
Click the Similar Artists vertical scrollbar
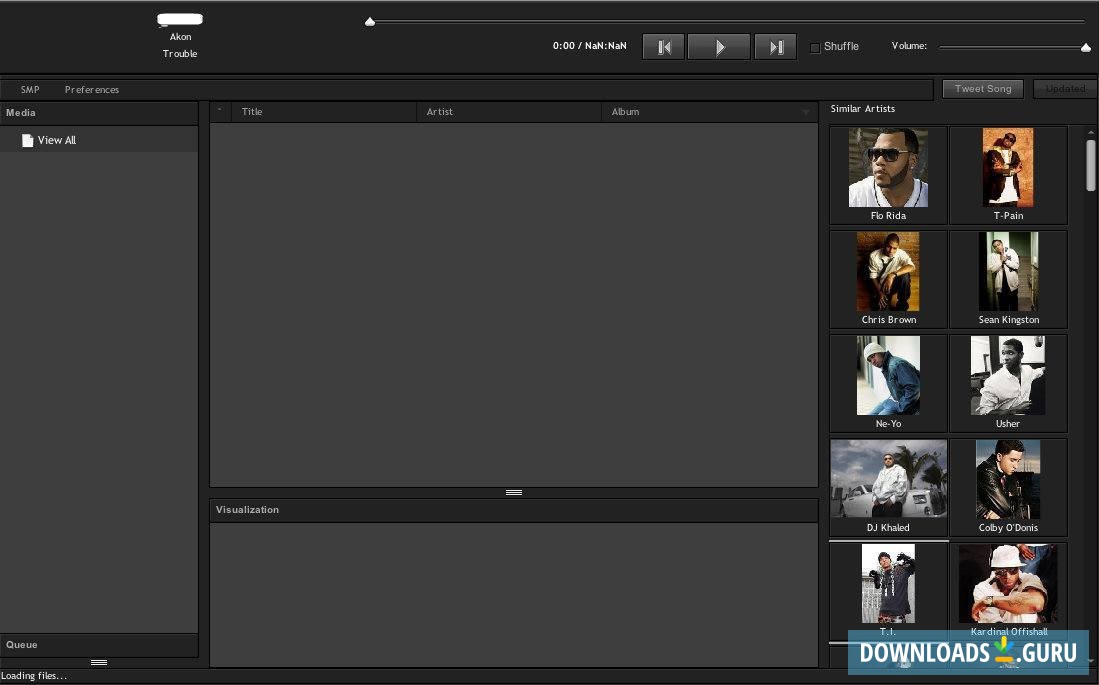(x=1090, y=165)
